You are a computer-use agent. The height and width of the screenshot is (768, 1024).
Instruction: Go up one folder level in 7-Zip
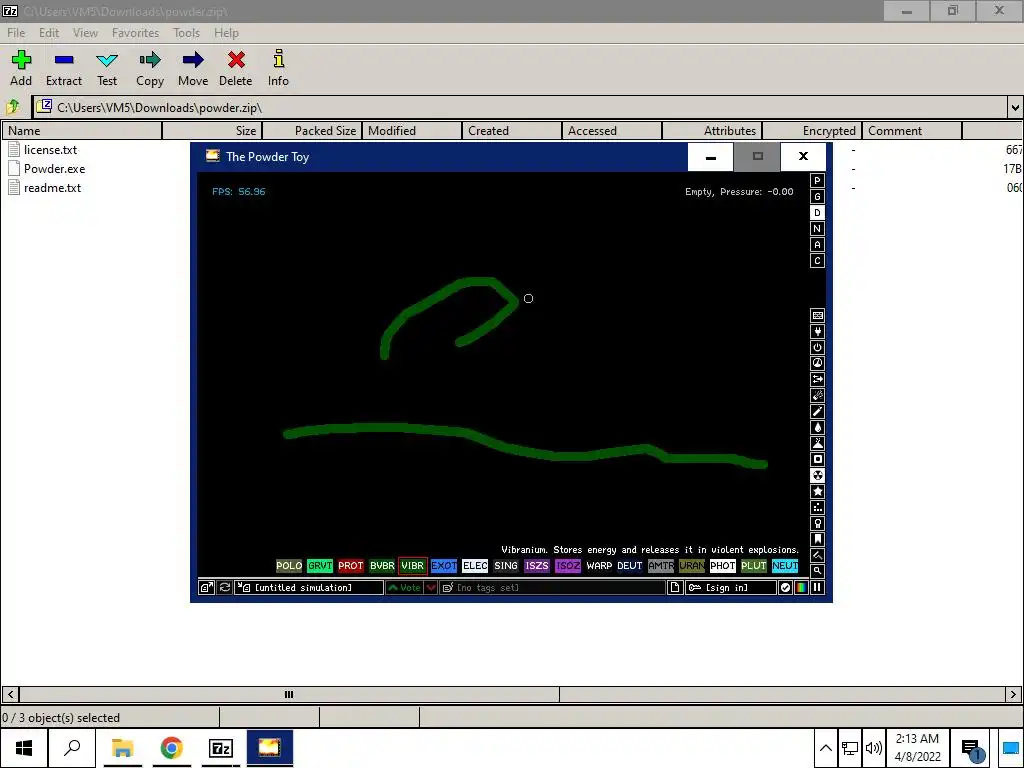13,107
